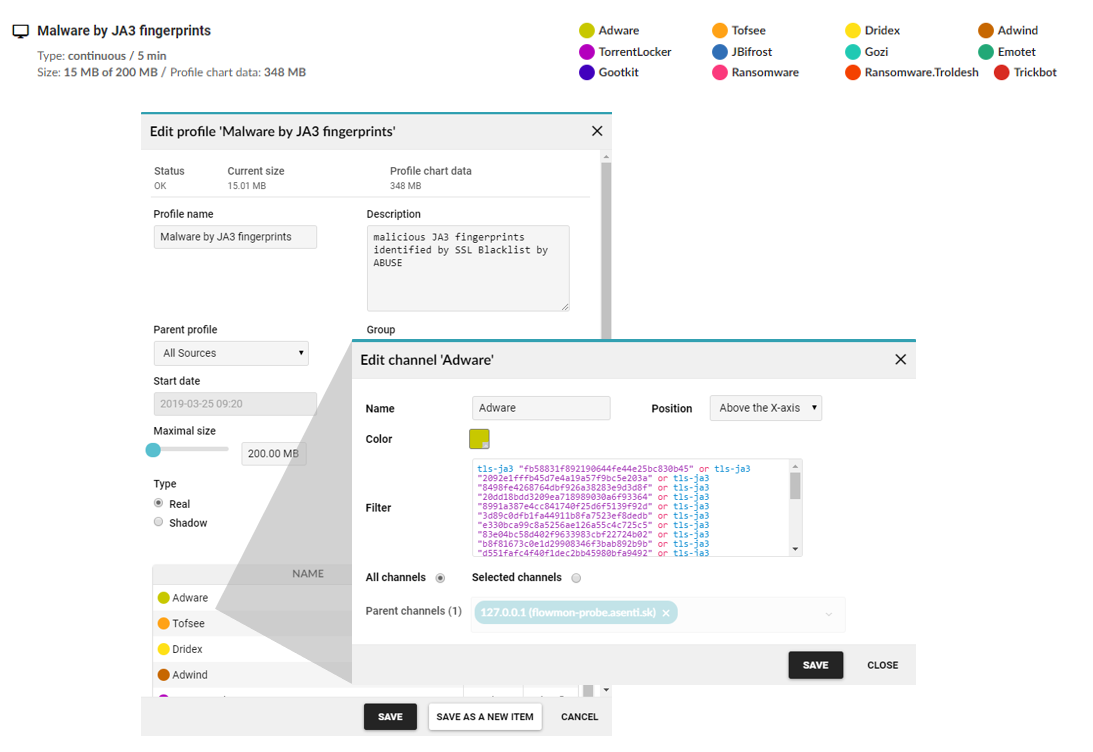Click the Gootkit legend dot
Viewport: 1093px width, 752px height.
coord(587,73)
